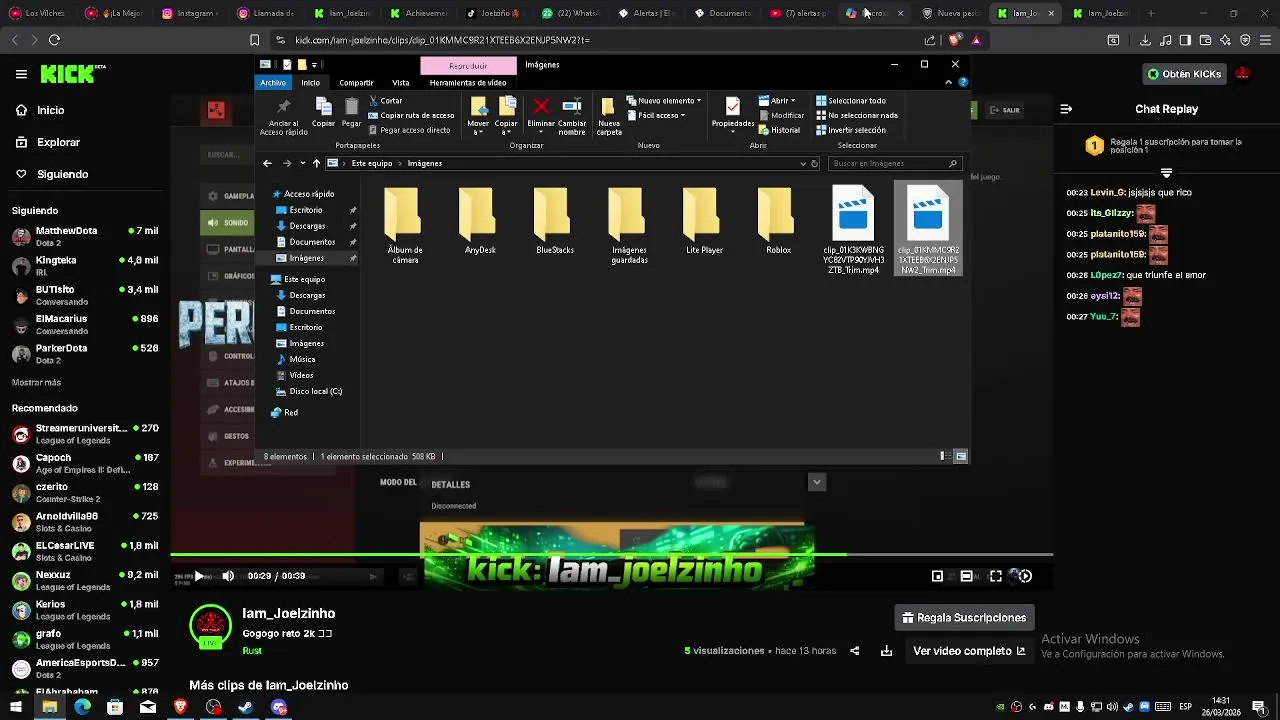Image resolution: width=1280 pixels, height=720 pixels.
Task: Open the Mover a dropdown
Action: point(478,117)
